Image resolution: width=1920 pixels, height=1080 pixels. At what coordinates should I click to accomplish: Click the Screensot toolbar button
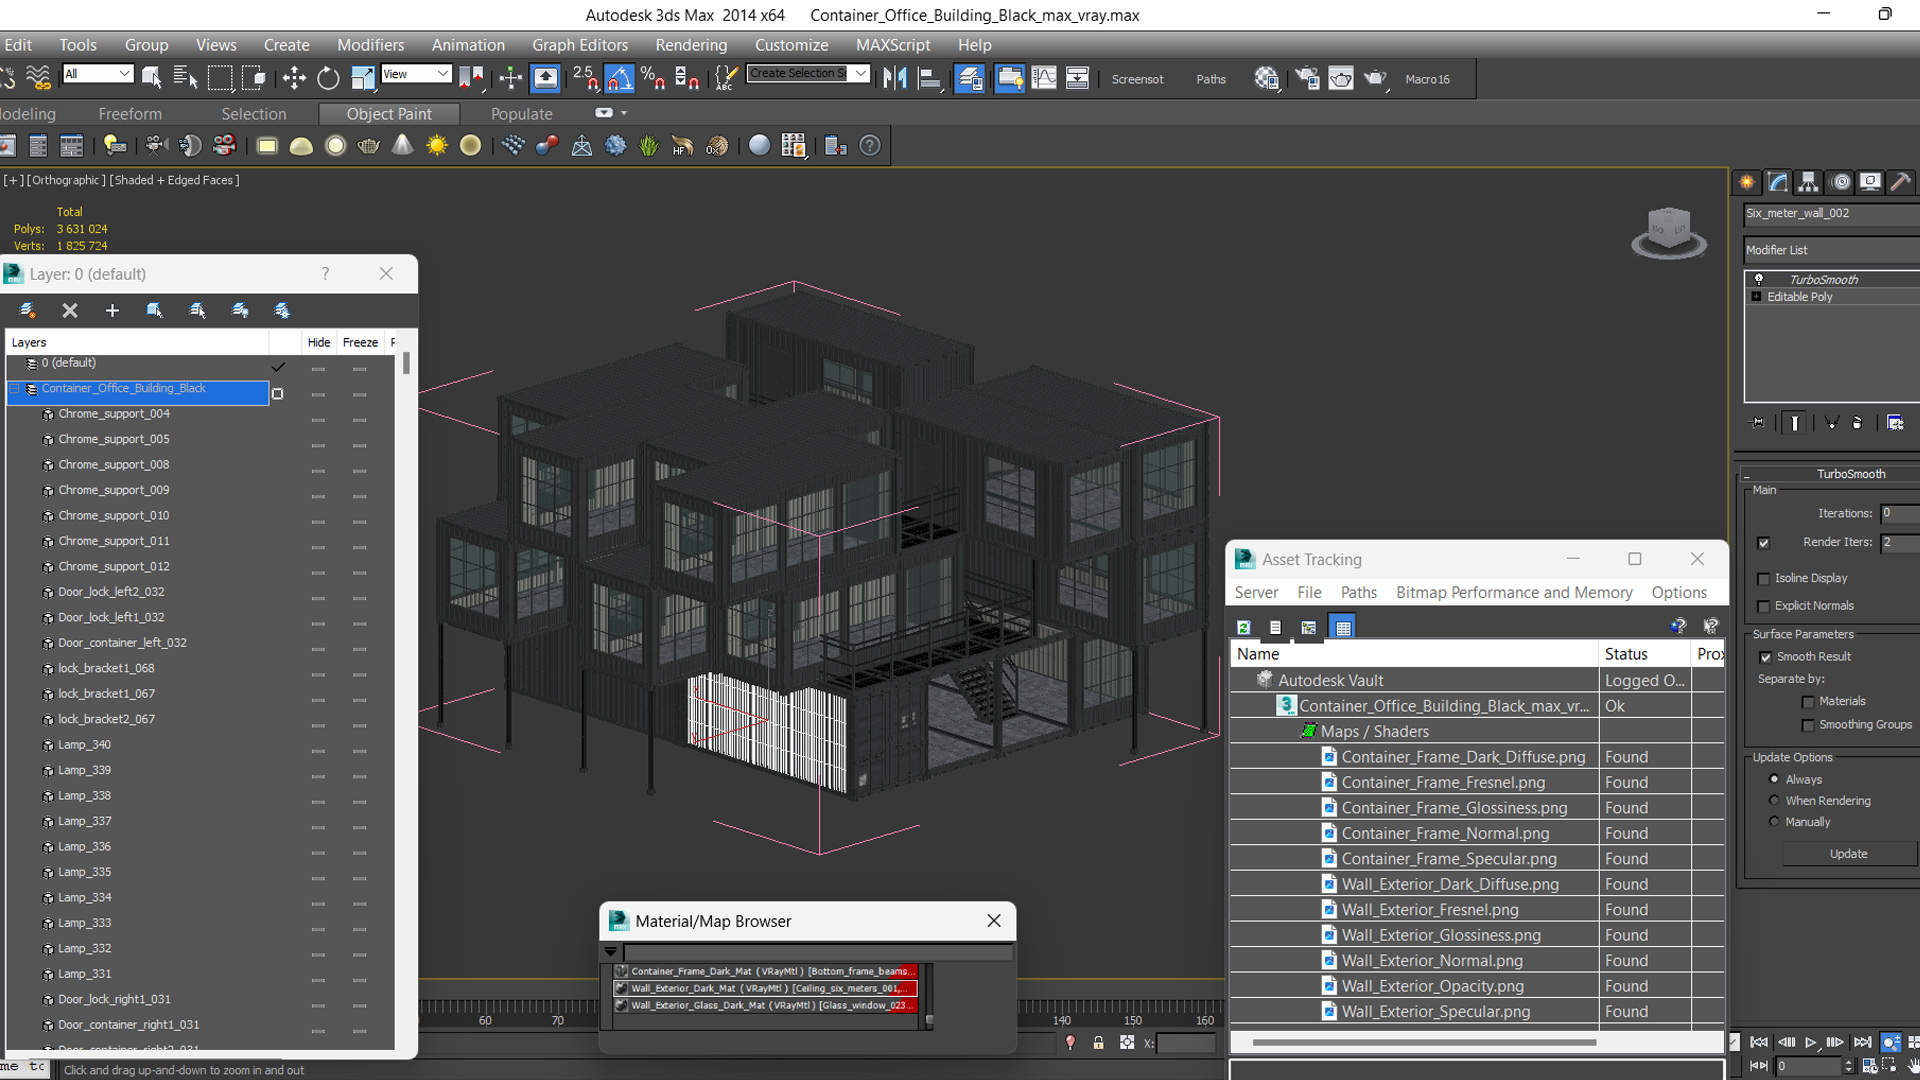(x=1137, y=79)
